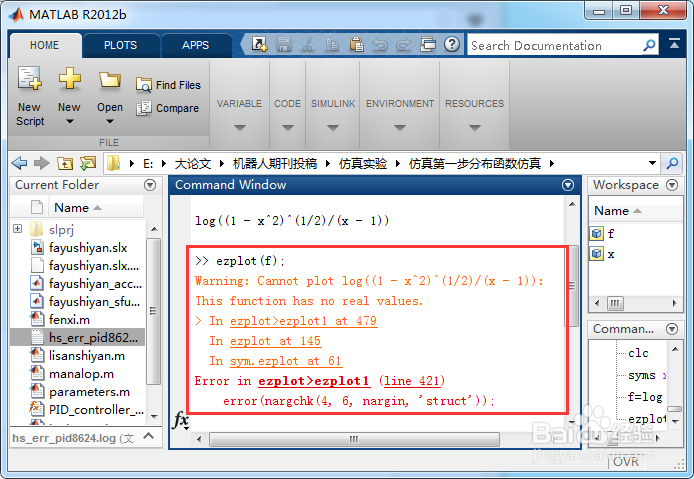
Task: Click the Open folder icon
Action: tap(109, 80)
